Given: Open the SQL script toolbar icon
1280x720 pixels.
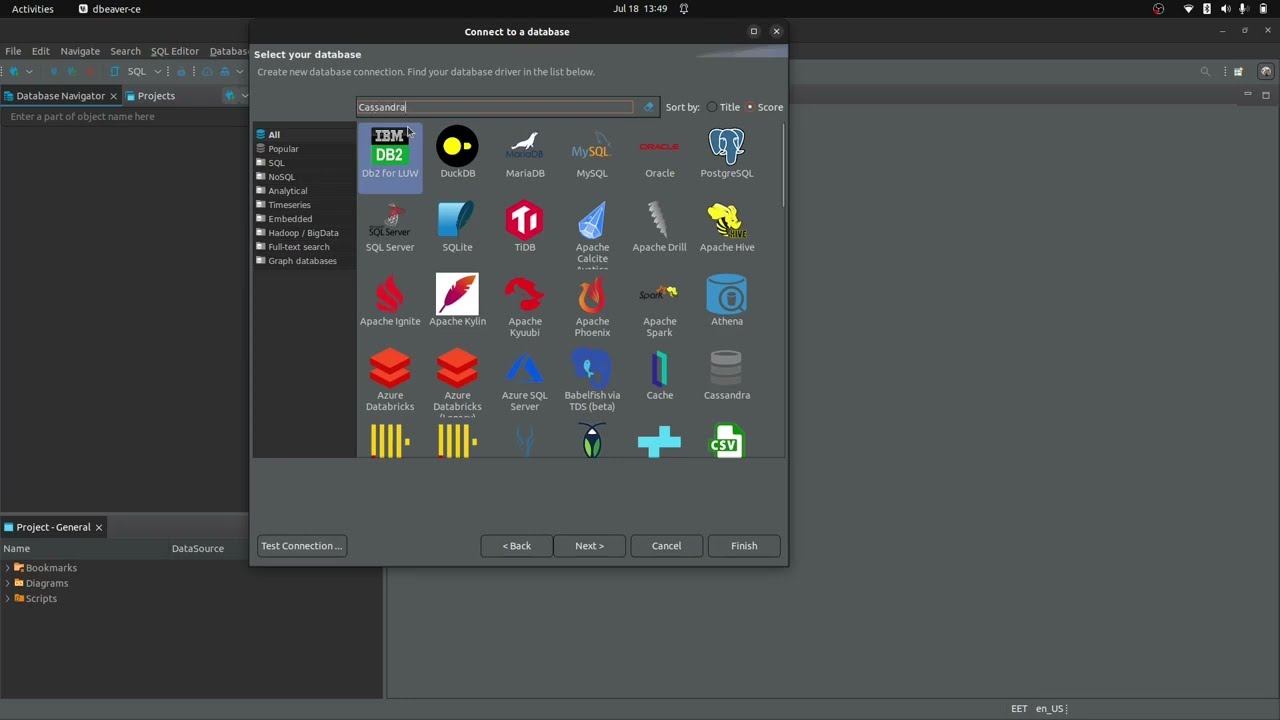Looking at the screenshot, I should pos(114,72).
